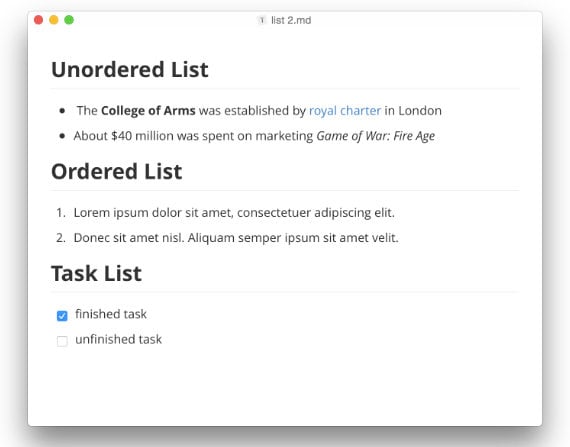Click the bold College of Arms text
570x447 pixels.
pos(148,110)
